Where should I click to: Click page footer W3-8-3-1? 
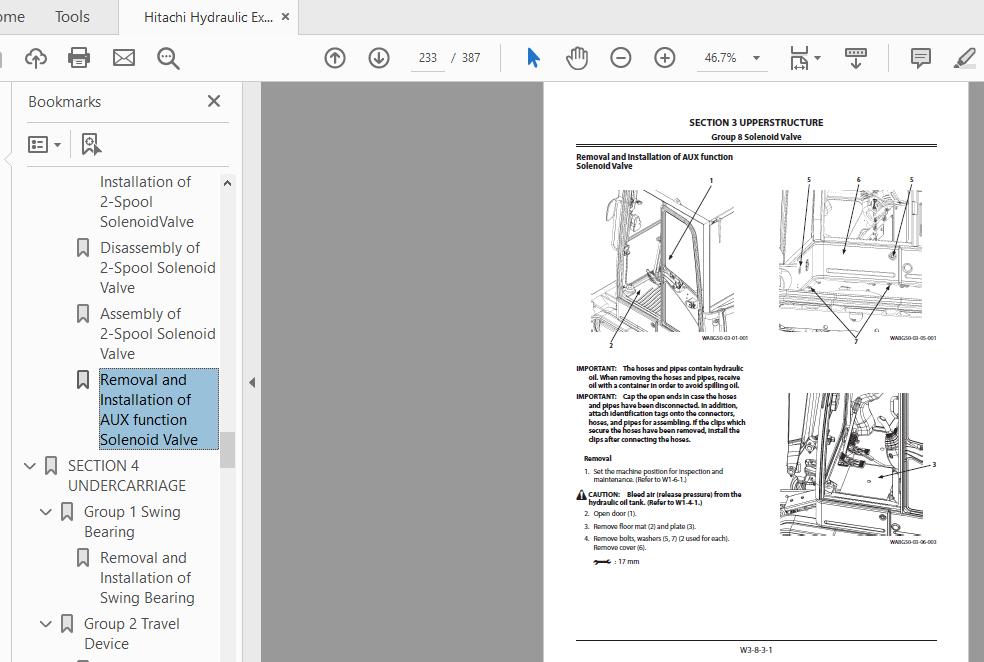click(x=756, y=650)
